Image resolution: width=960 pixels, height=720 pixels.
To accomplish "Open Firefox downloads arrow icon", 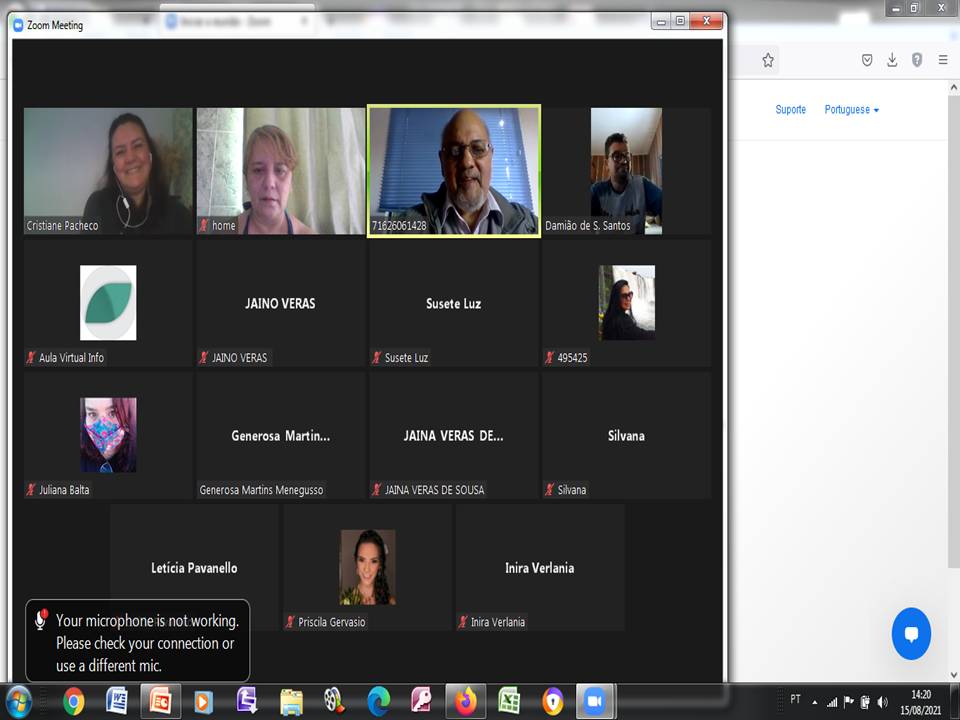I will click(892, 60).
